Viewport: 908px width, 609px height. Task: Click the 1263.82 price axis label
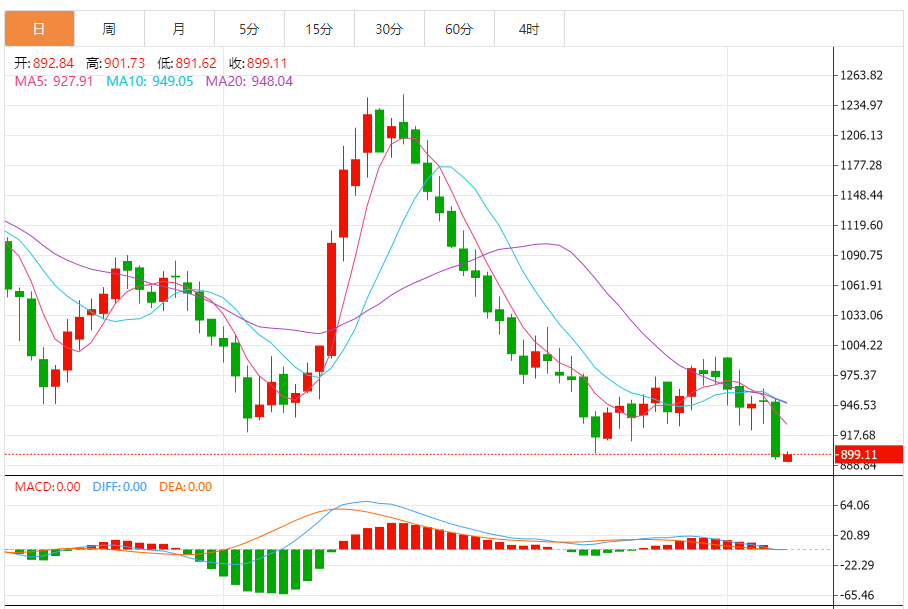(x=862, y=75)
